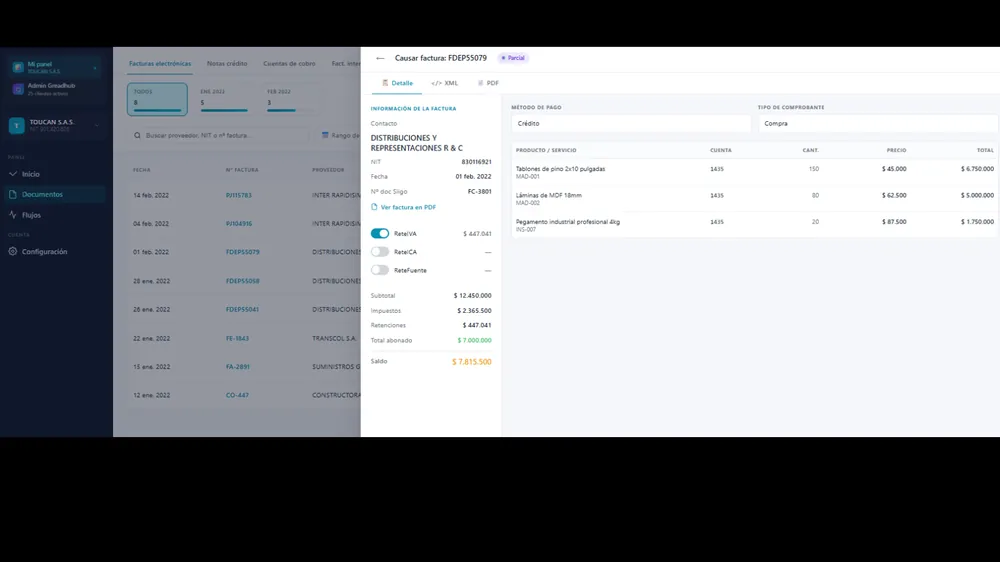
Task: Click the Documentos file icon in sidebar
Action: click(13, 194)
